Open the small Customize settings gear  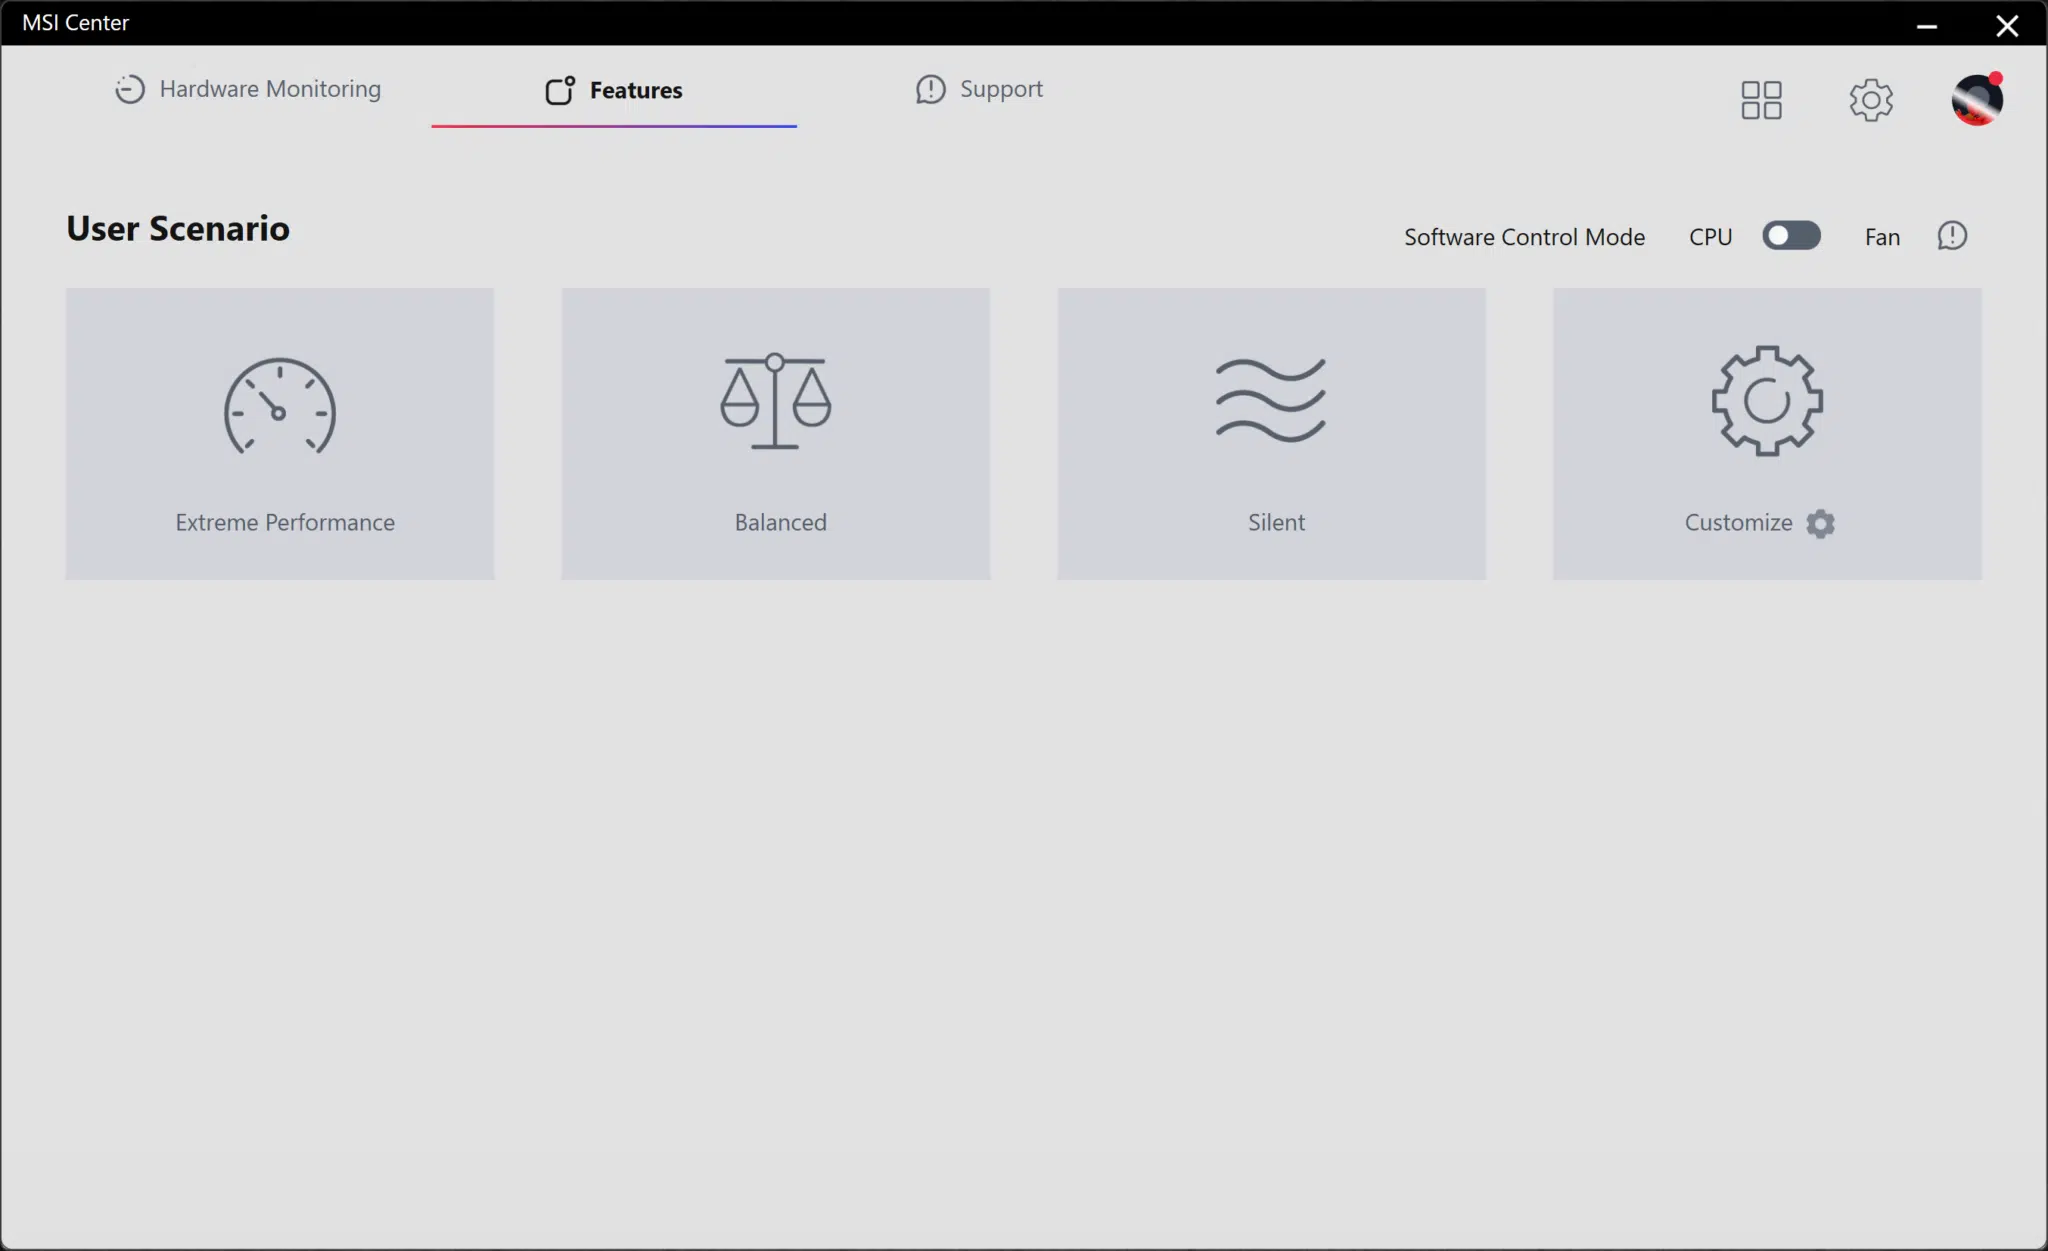[x=1821, y=523]
